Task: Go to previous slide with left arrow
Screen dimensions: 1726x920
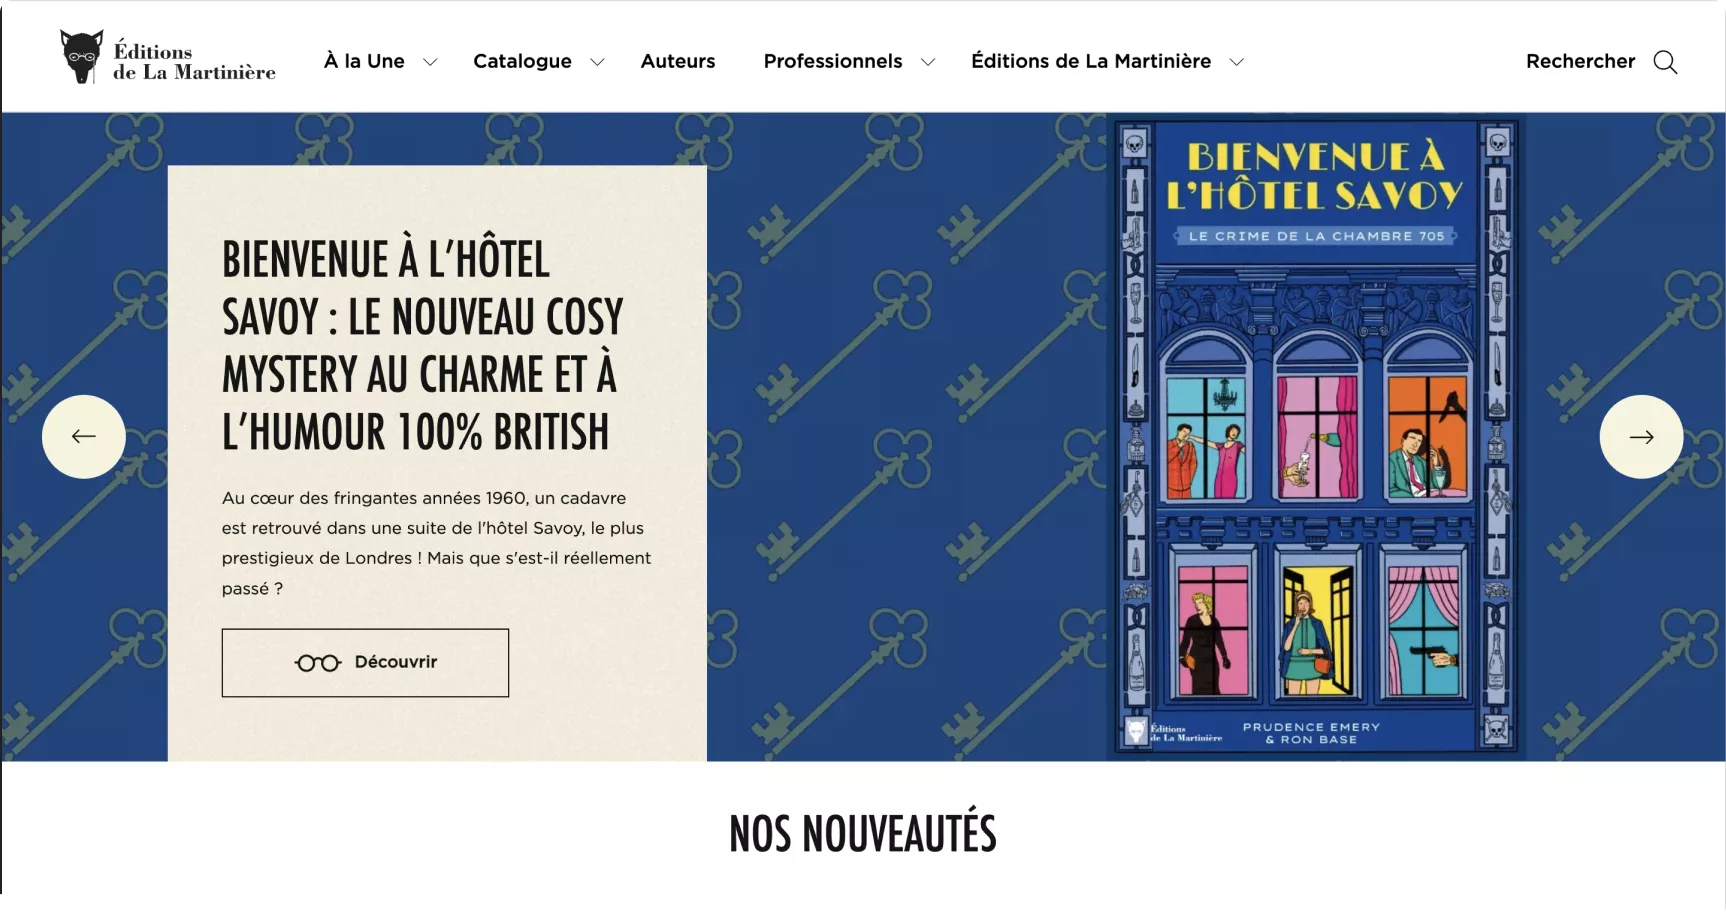Action: point(84,437)
